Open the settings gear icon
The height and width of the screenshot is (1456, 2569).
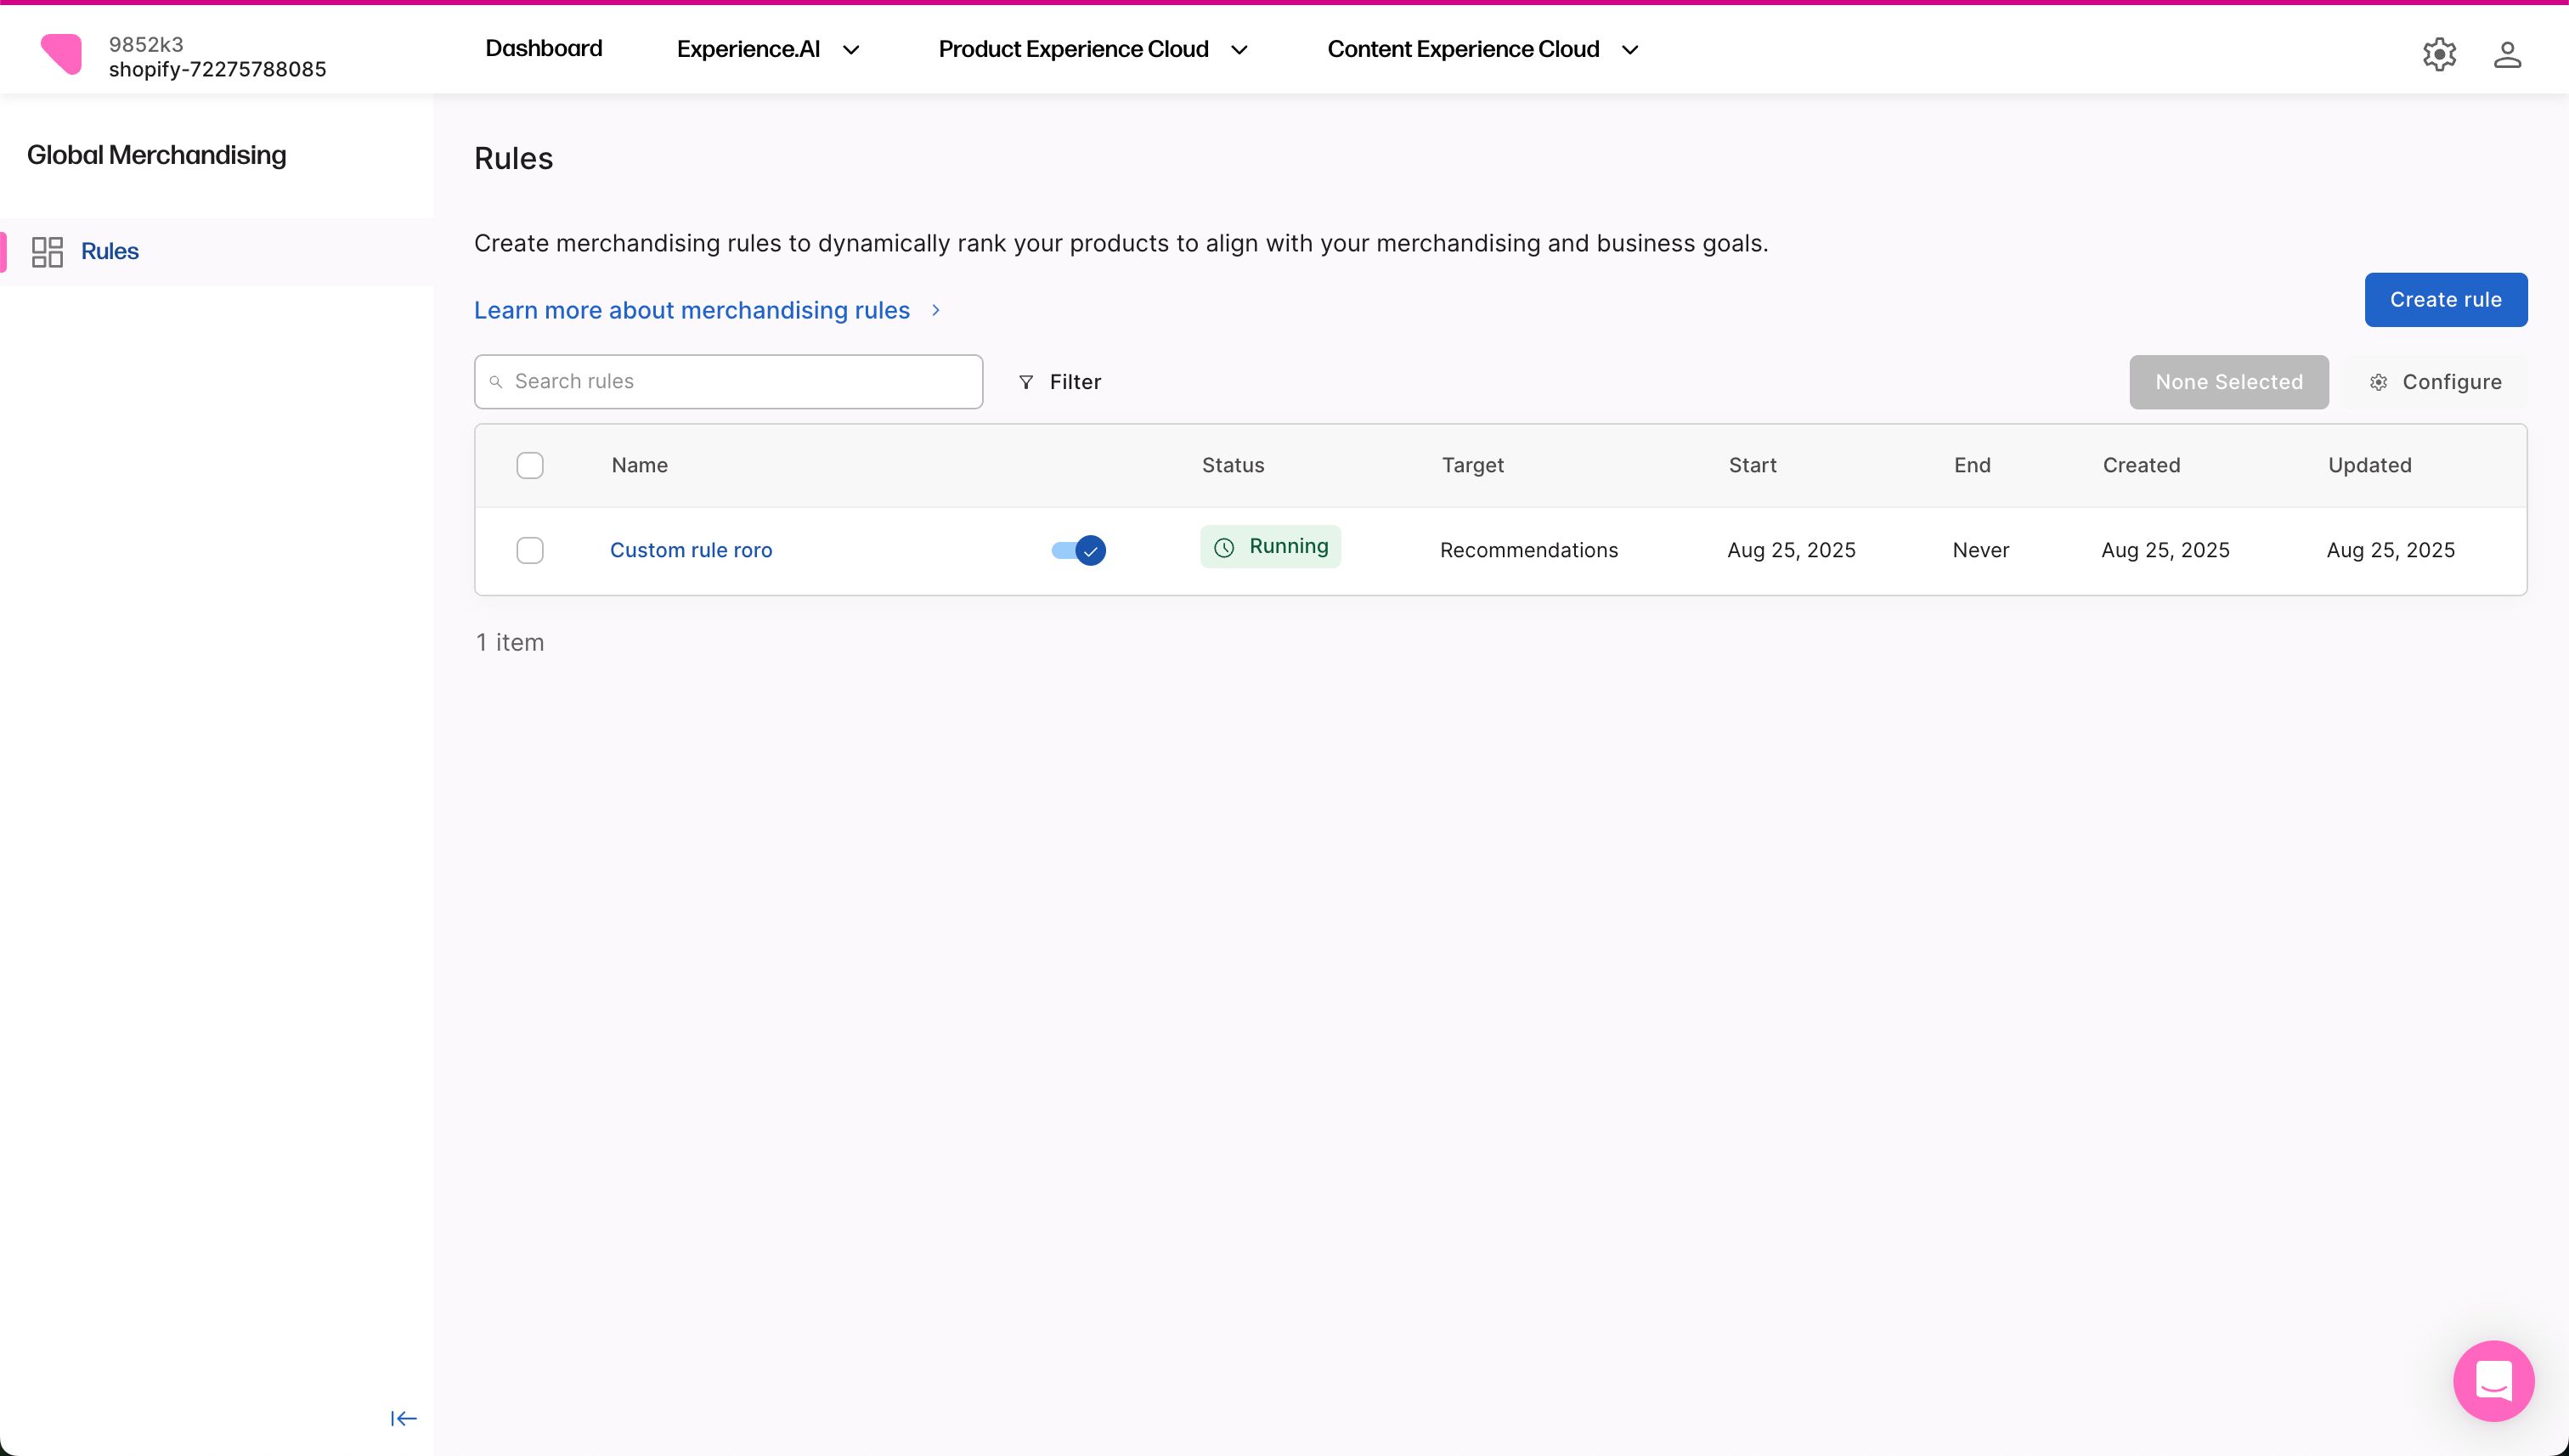pos(2439,54)
